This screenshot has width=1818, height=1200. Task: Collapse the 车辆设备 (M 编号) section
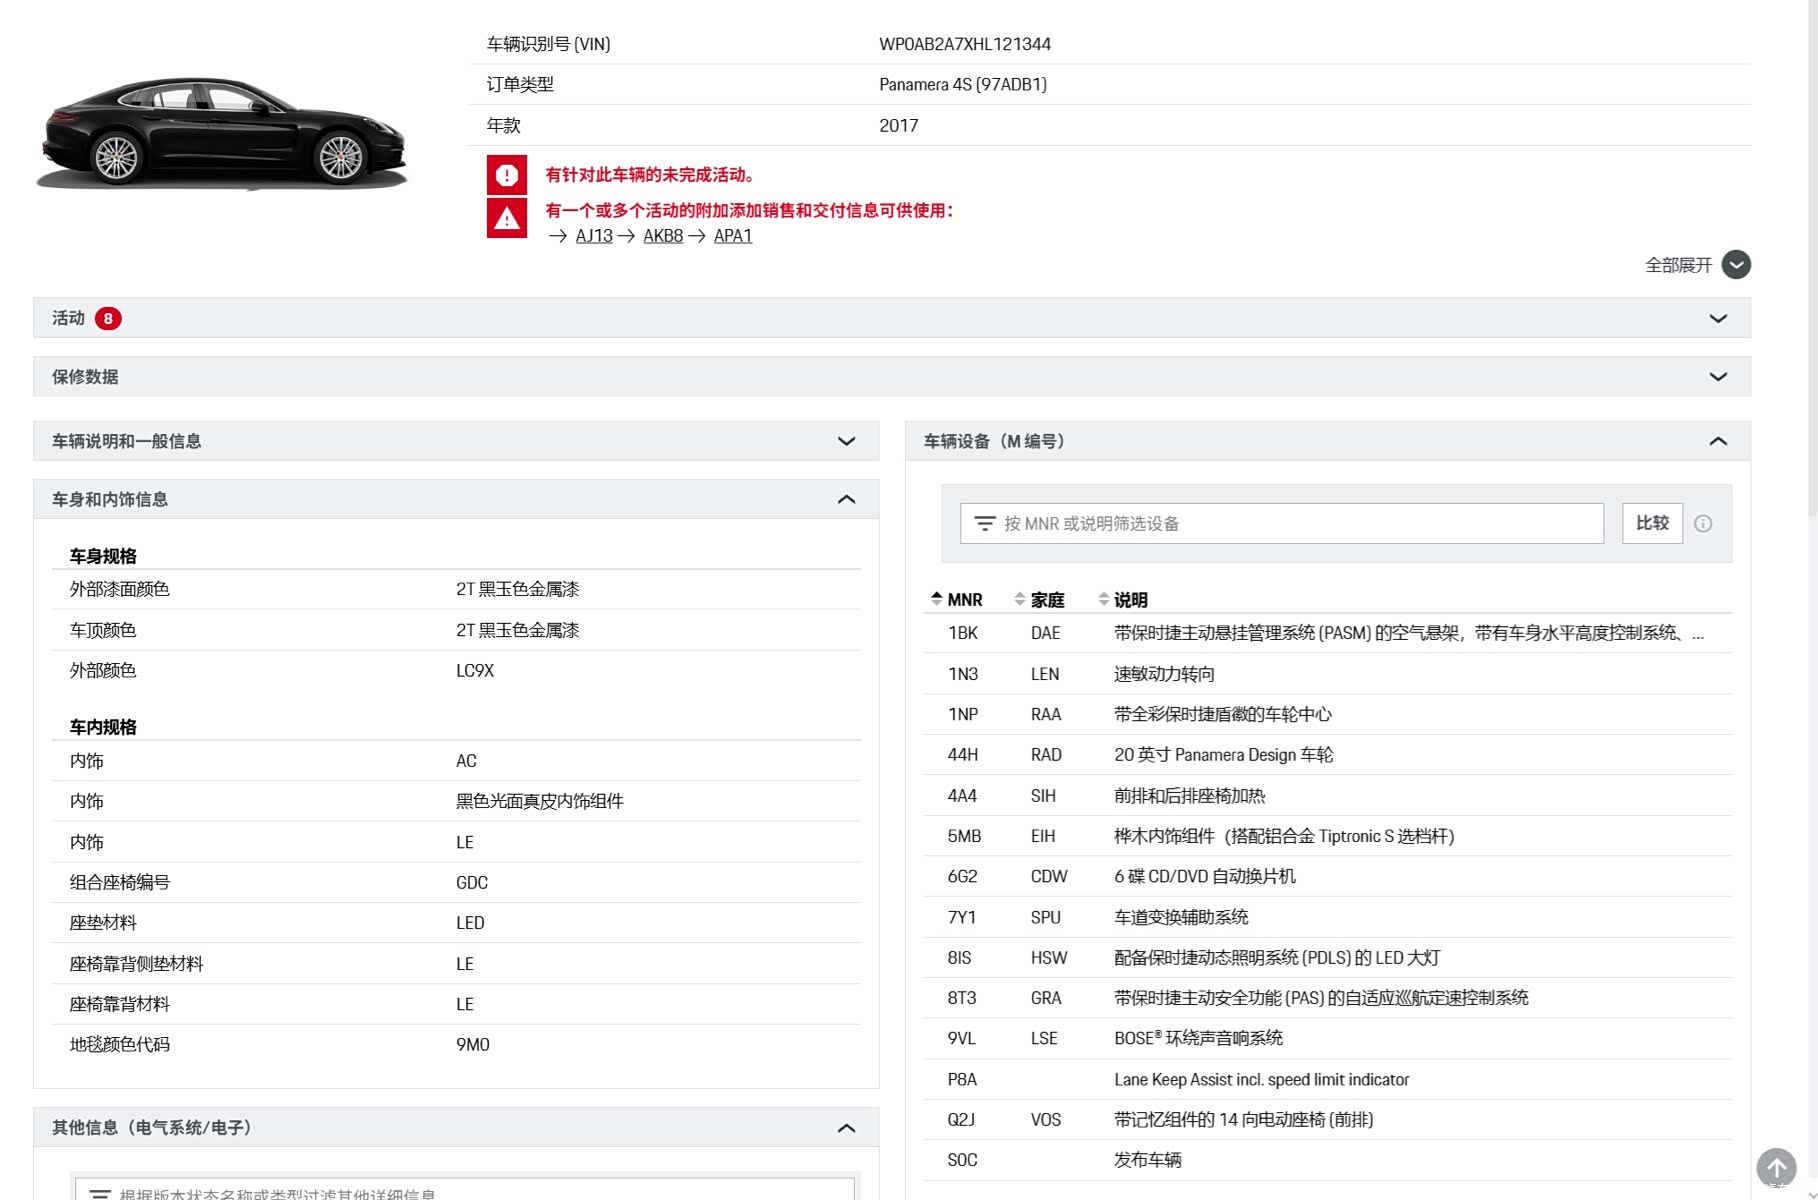[x=1328, y=441]
